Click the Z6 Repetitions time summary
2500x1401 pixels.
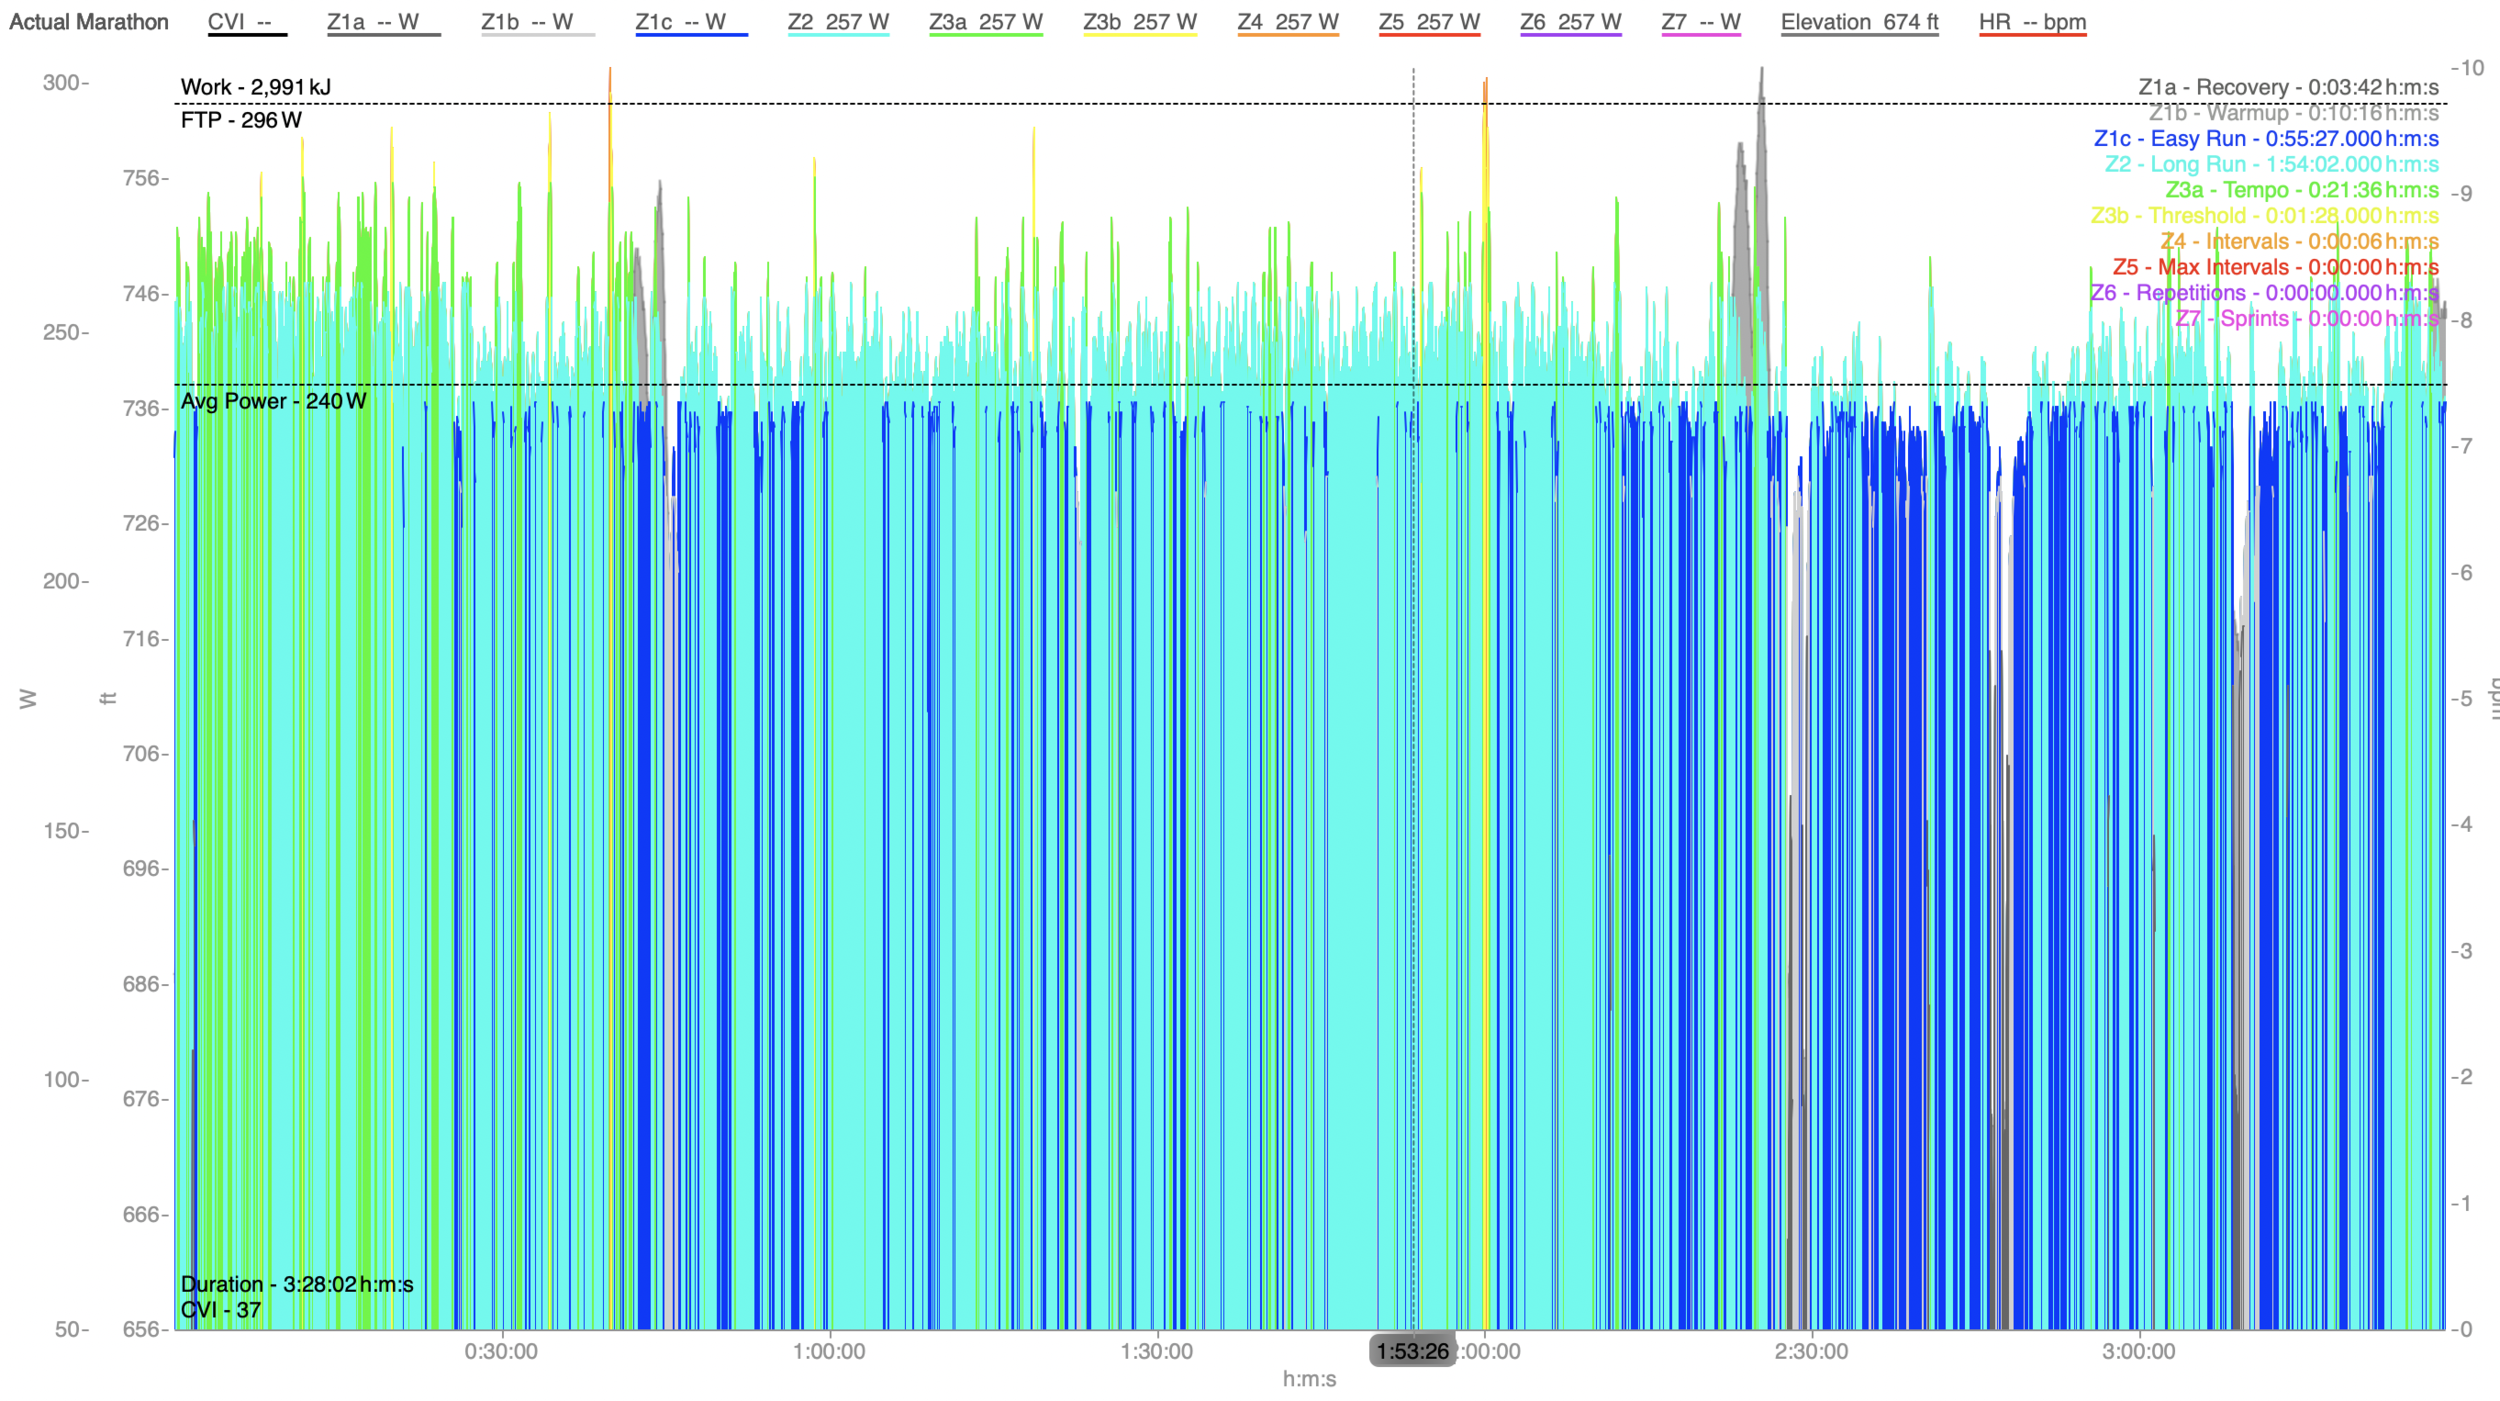[2264, 293]
